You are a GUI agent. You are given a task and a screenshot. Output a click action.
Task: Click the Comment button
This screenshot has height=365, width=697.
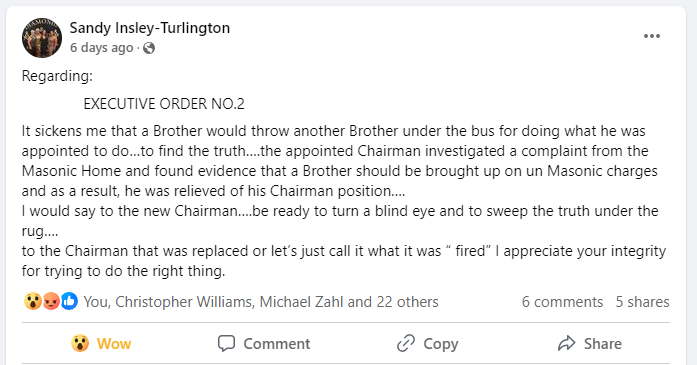(x=264, y=343)
